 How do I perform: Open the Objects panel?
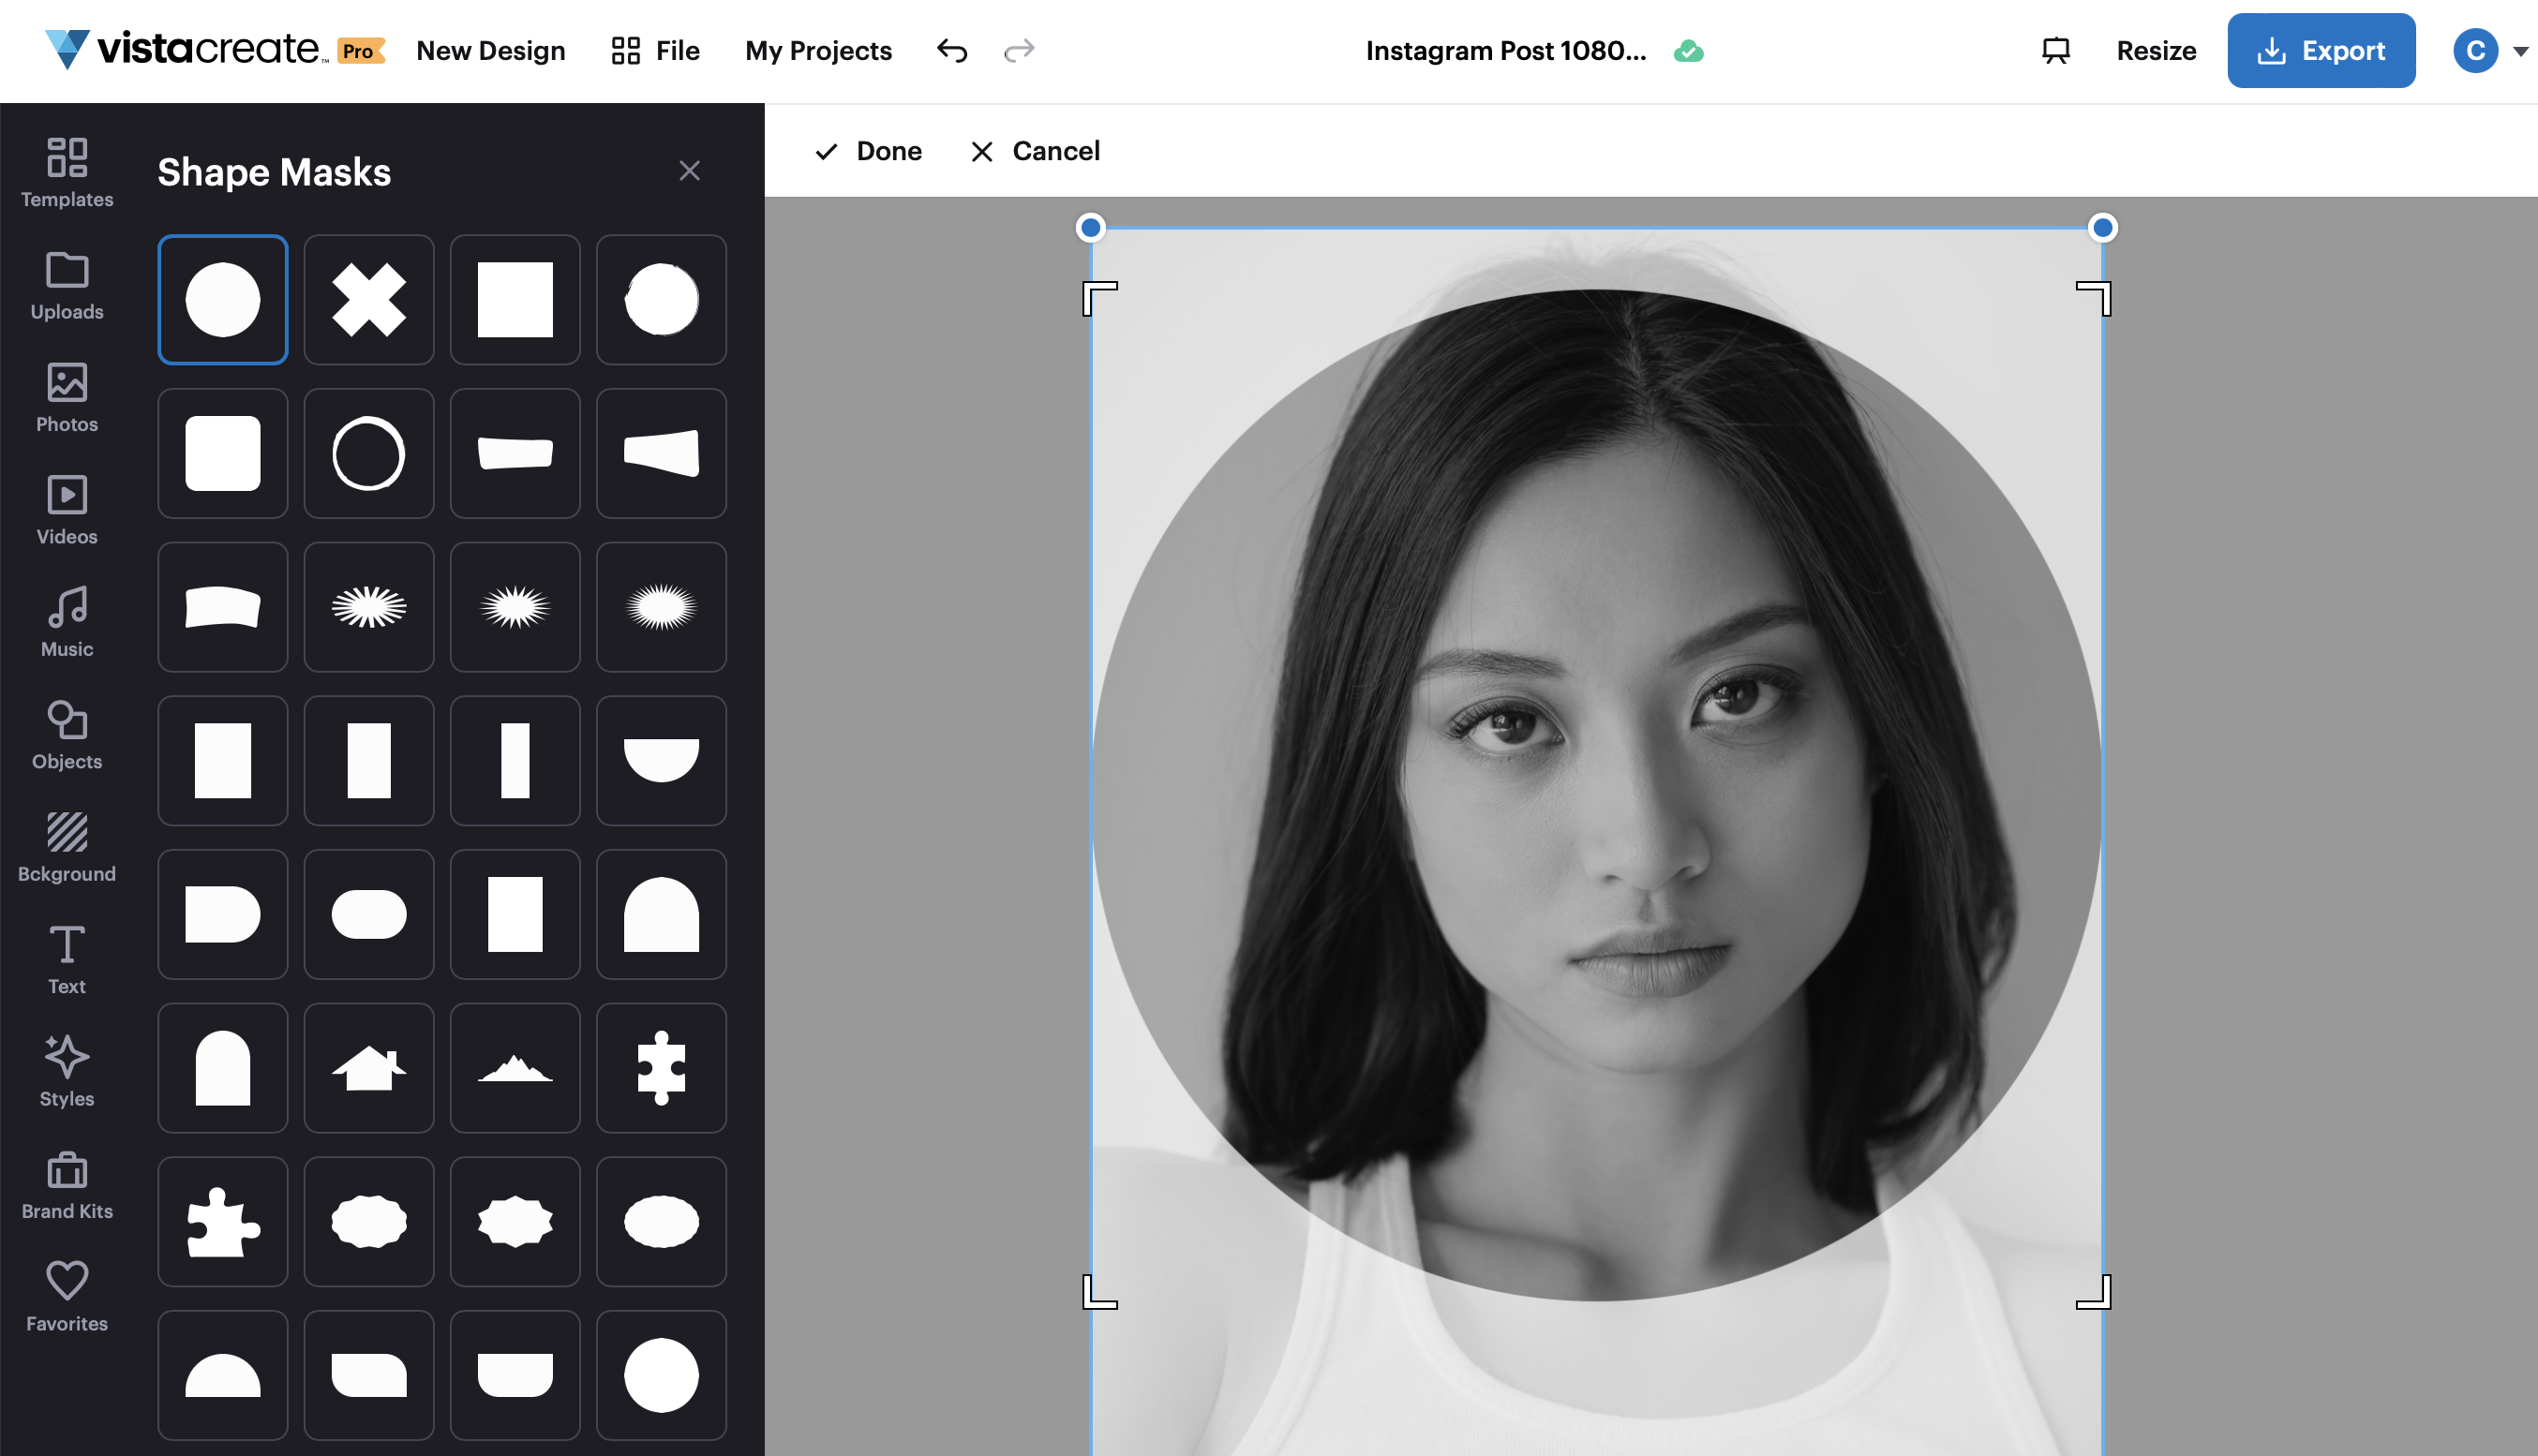[66, 735]
